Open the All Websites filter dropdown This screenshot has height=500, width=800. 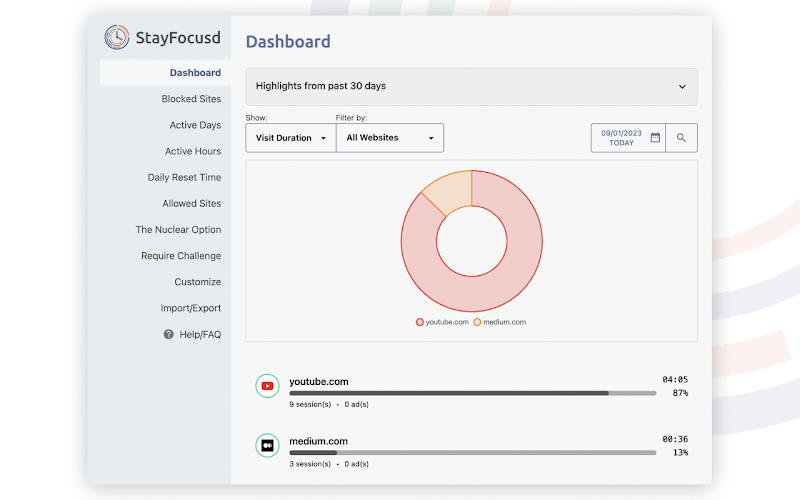[390, 138]
